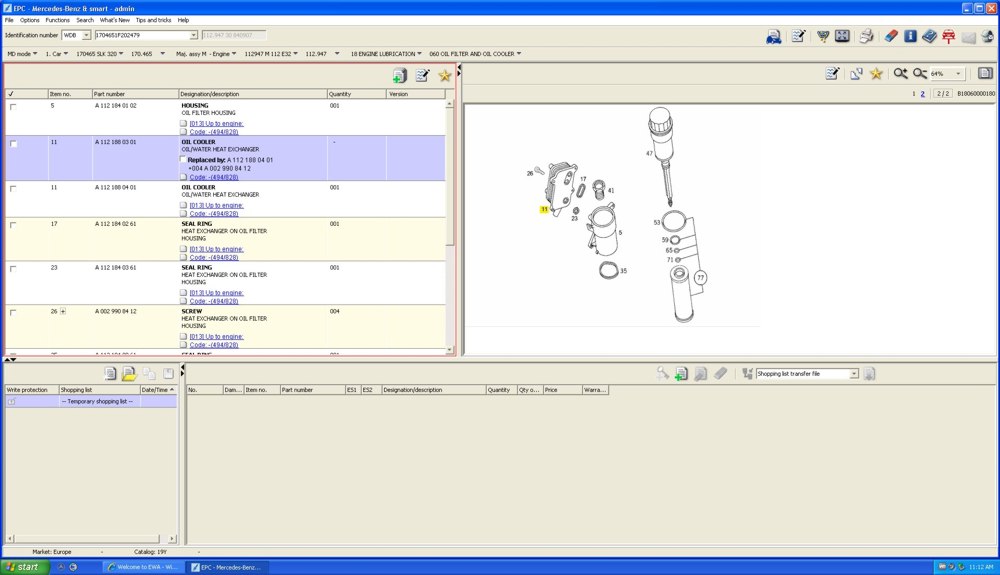
Task: Click the envelope mail icon in main toolbar
Action: point(968,37)
